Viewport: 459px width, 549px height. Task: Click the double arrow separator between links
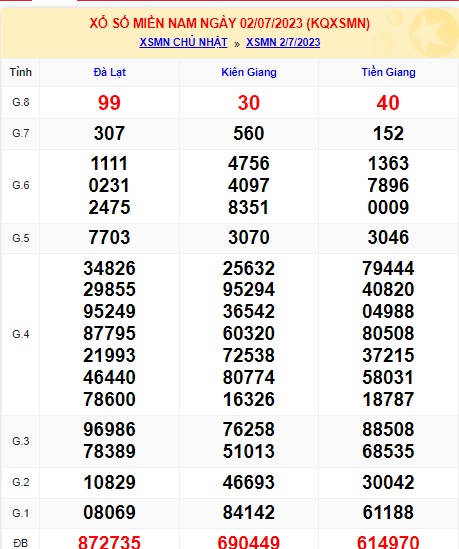[237, 44]
